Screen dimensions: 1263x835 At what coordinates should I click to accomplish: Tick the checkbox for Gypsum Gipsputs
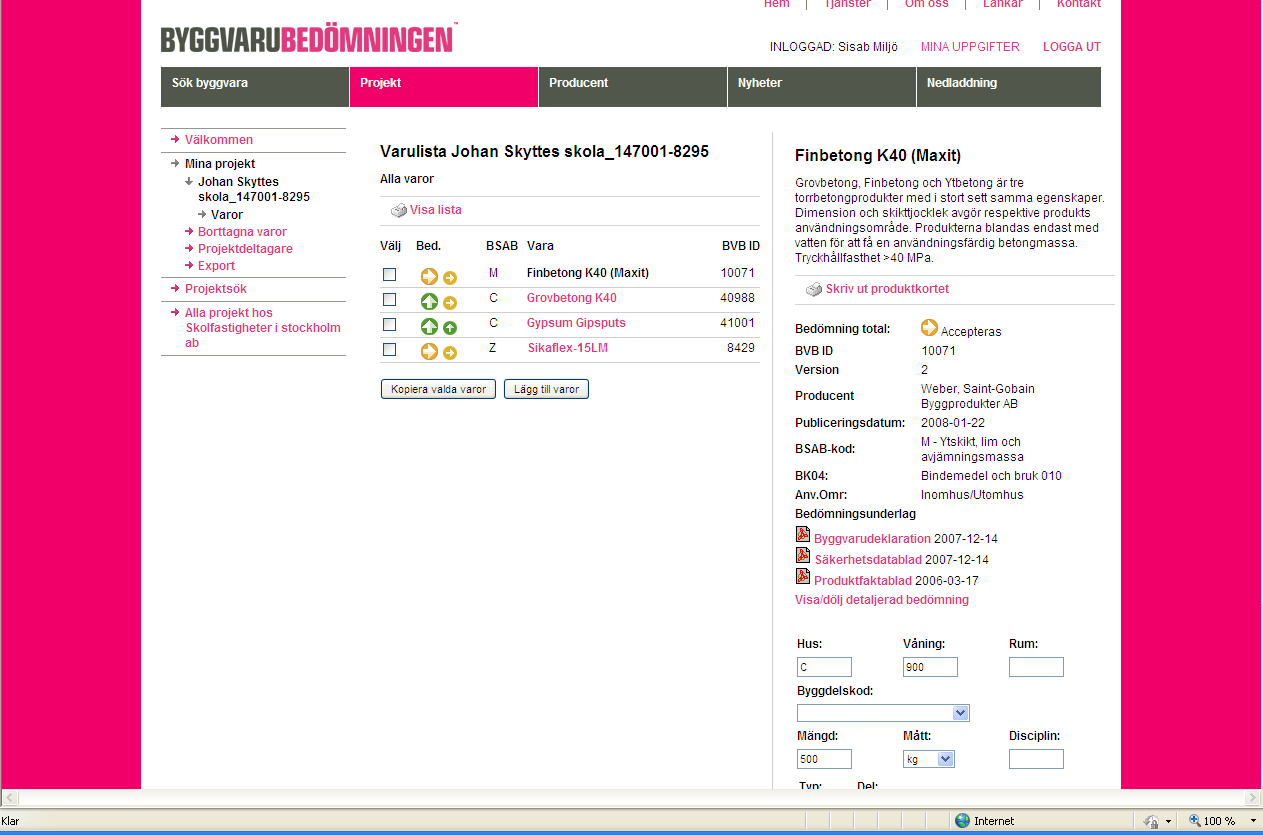point(389,324)
